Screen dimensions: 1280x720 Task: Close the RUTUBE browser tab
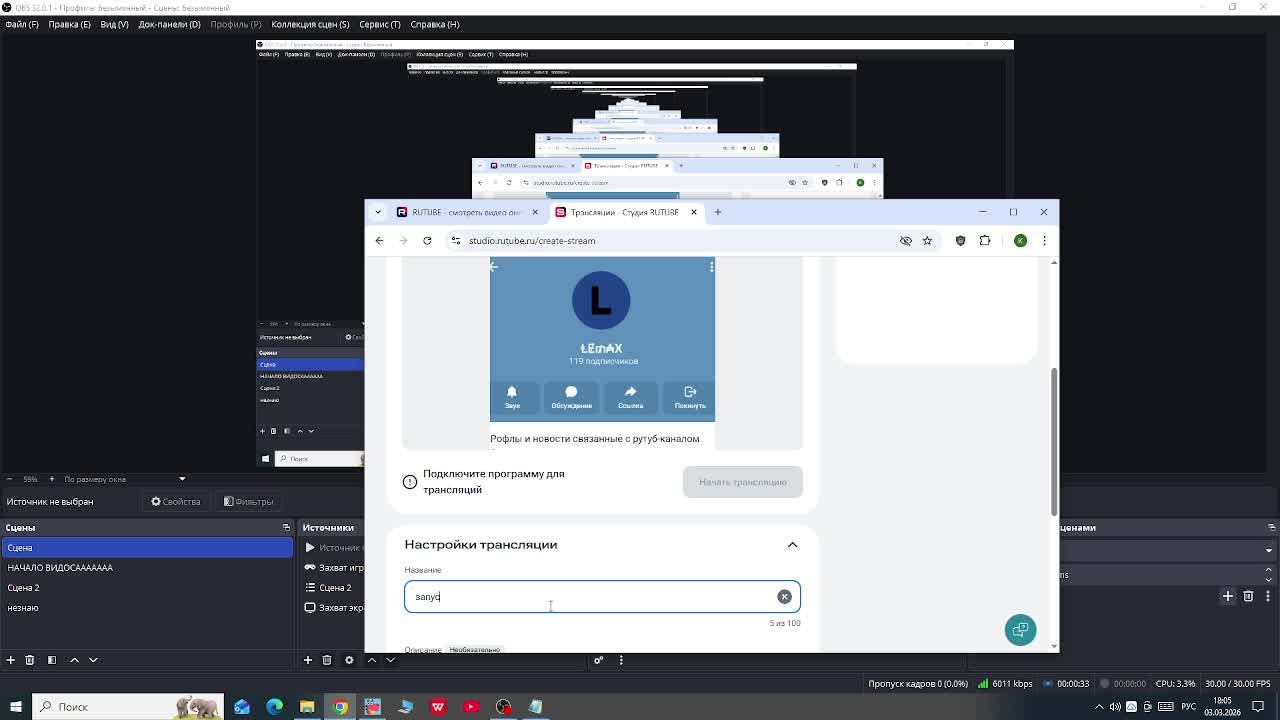click(535, 212)
